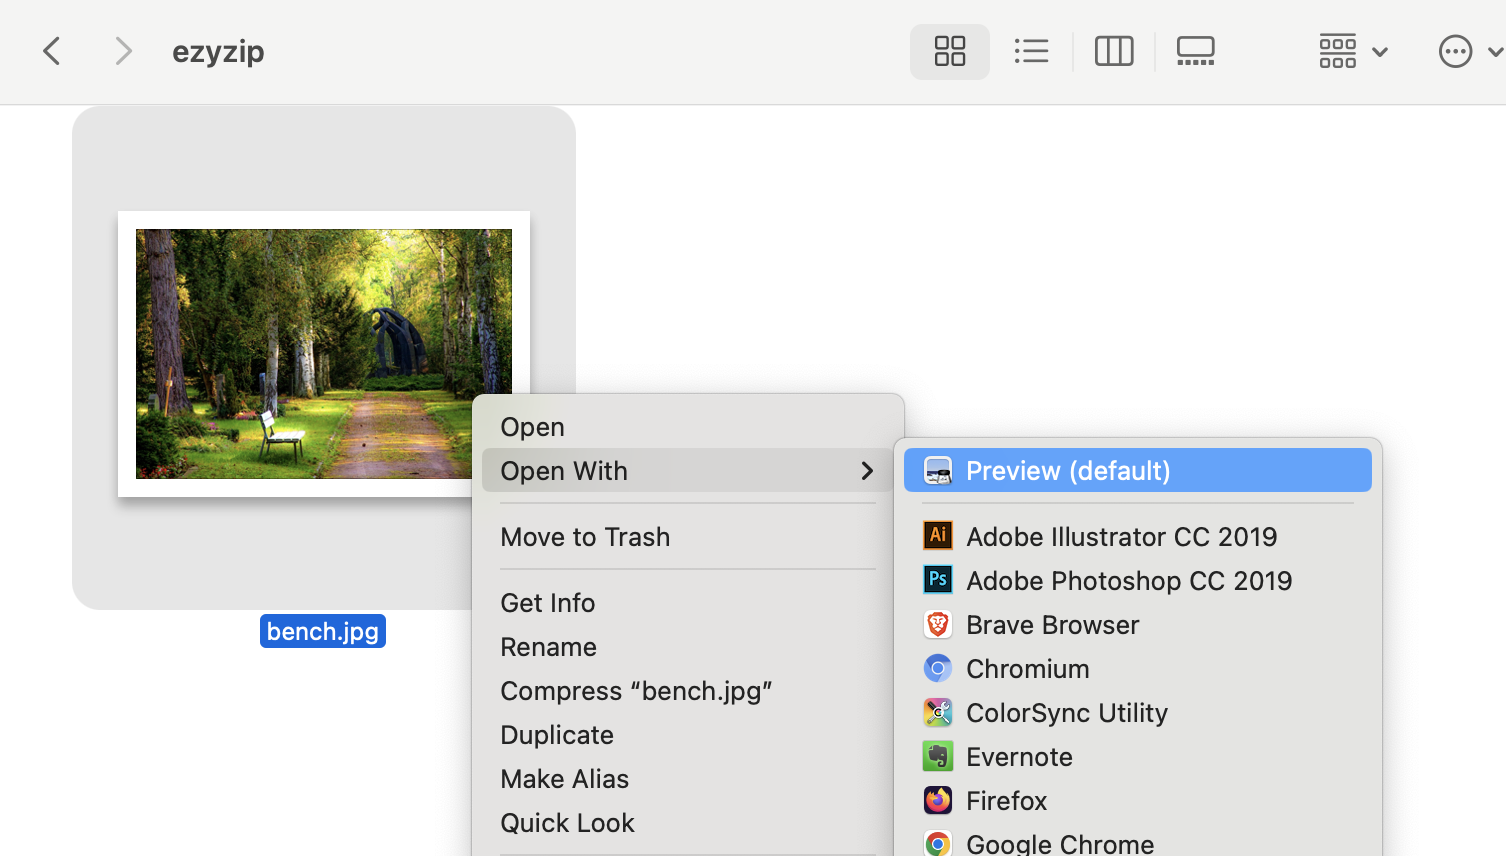Switch to column view mode

click(1113, 51)
